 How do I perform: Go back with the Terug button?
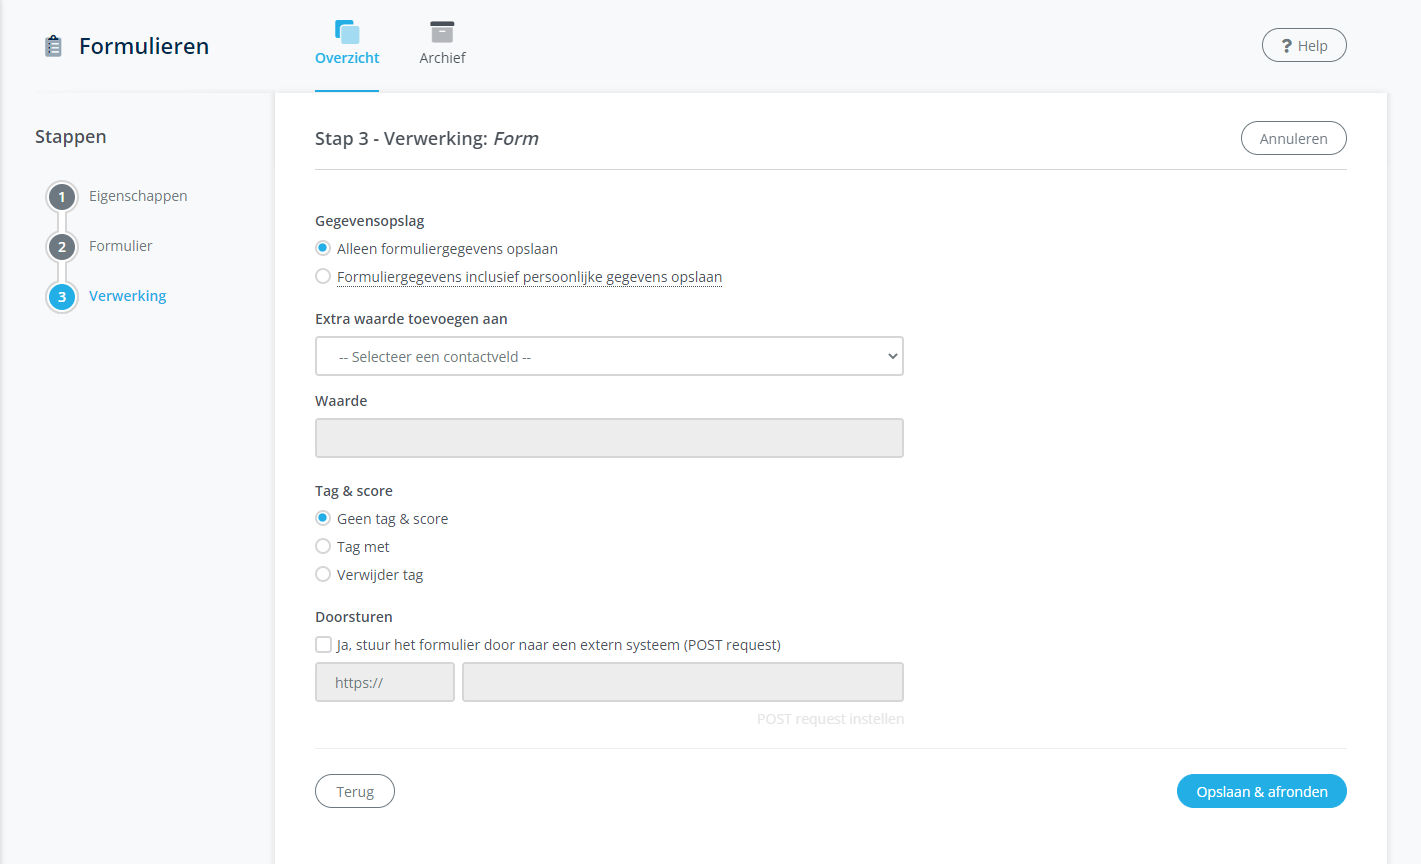355,791
